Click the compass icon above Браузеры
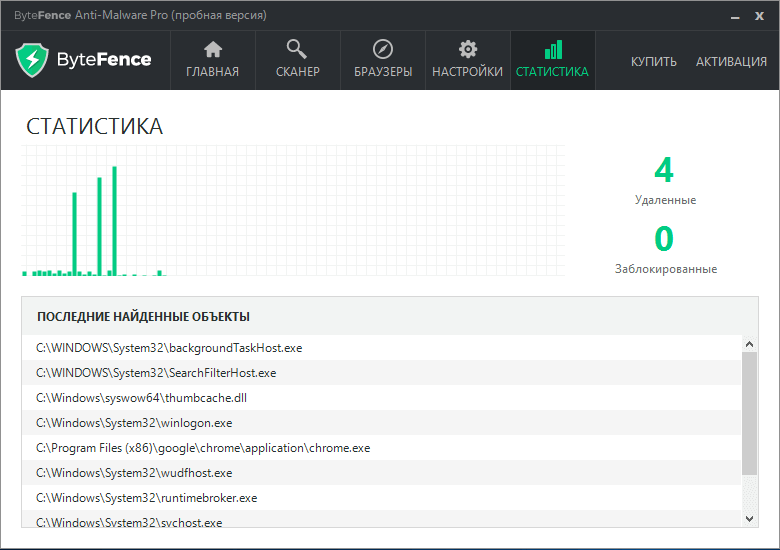This screenshot has height=550, width=780. (383, 50)
